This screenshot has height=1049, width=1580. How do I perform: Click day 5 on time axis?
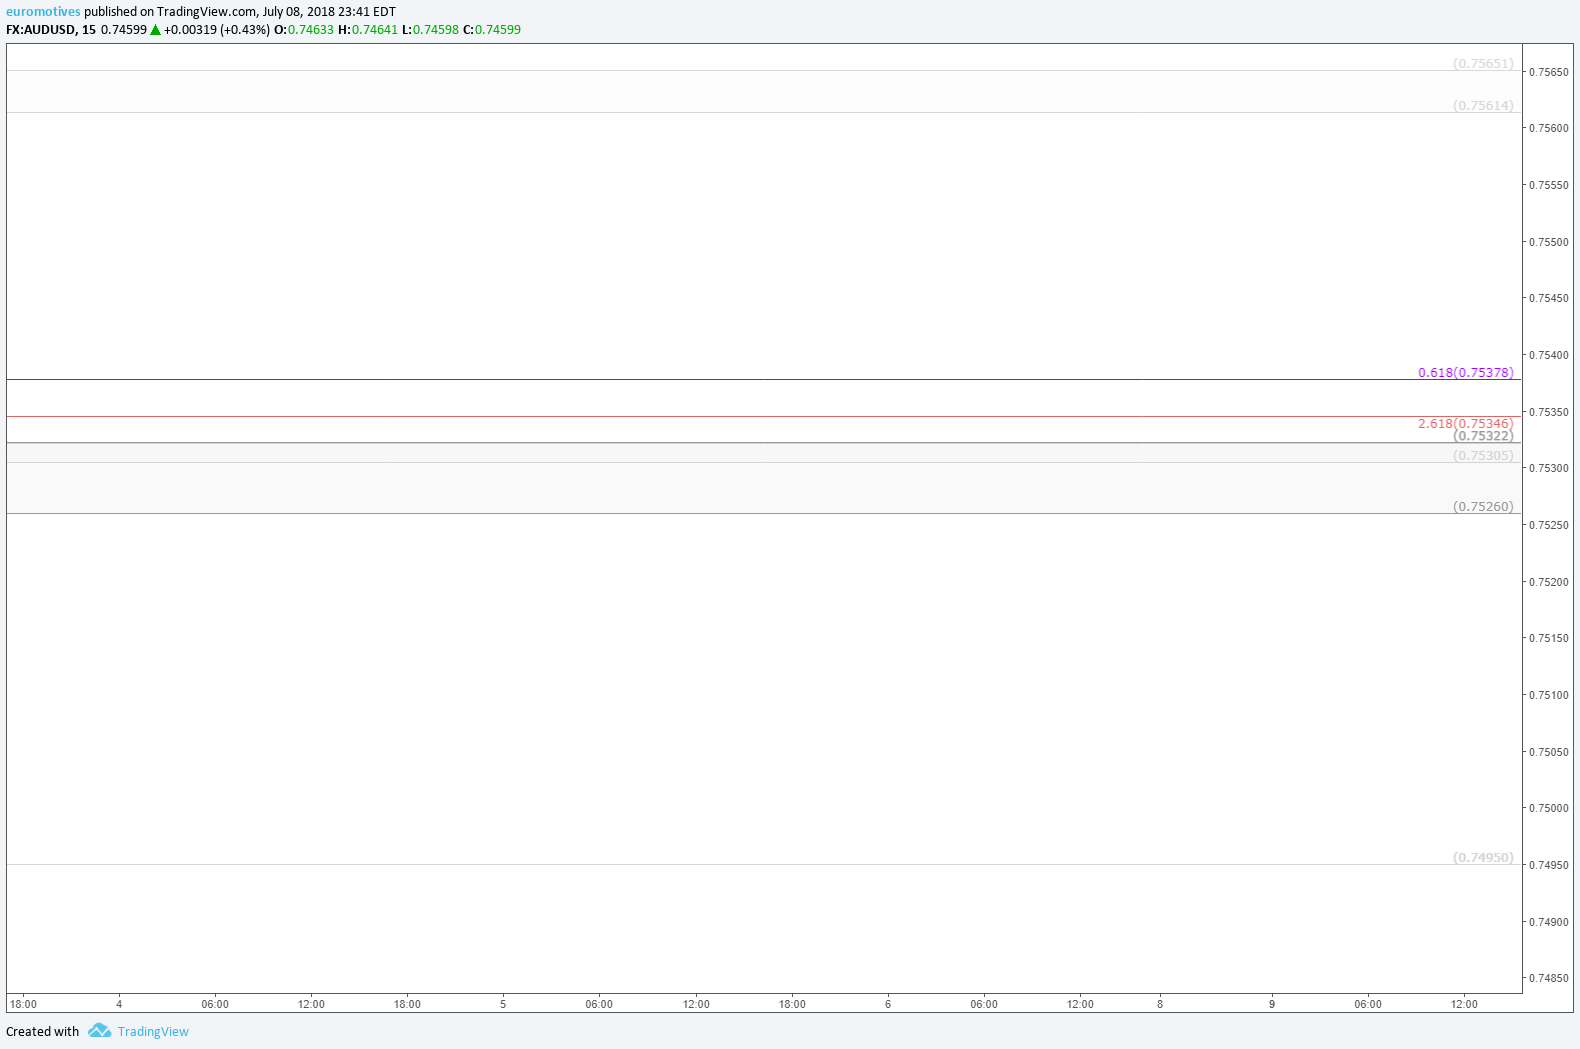(x=503, y=1004)
